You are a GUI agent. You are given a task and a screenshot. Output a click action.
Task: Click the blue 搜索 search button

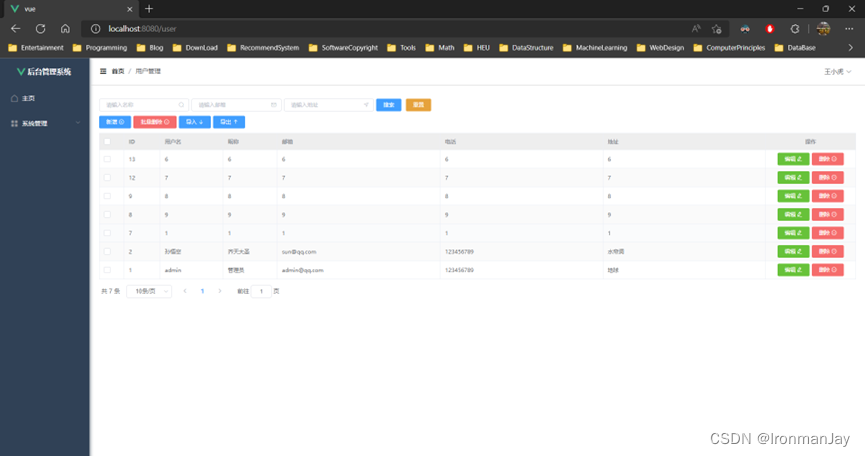(388, 105)
